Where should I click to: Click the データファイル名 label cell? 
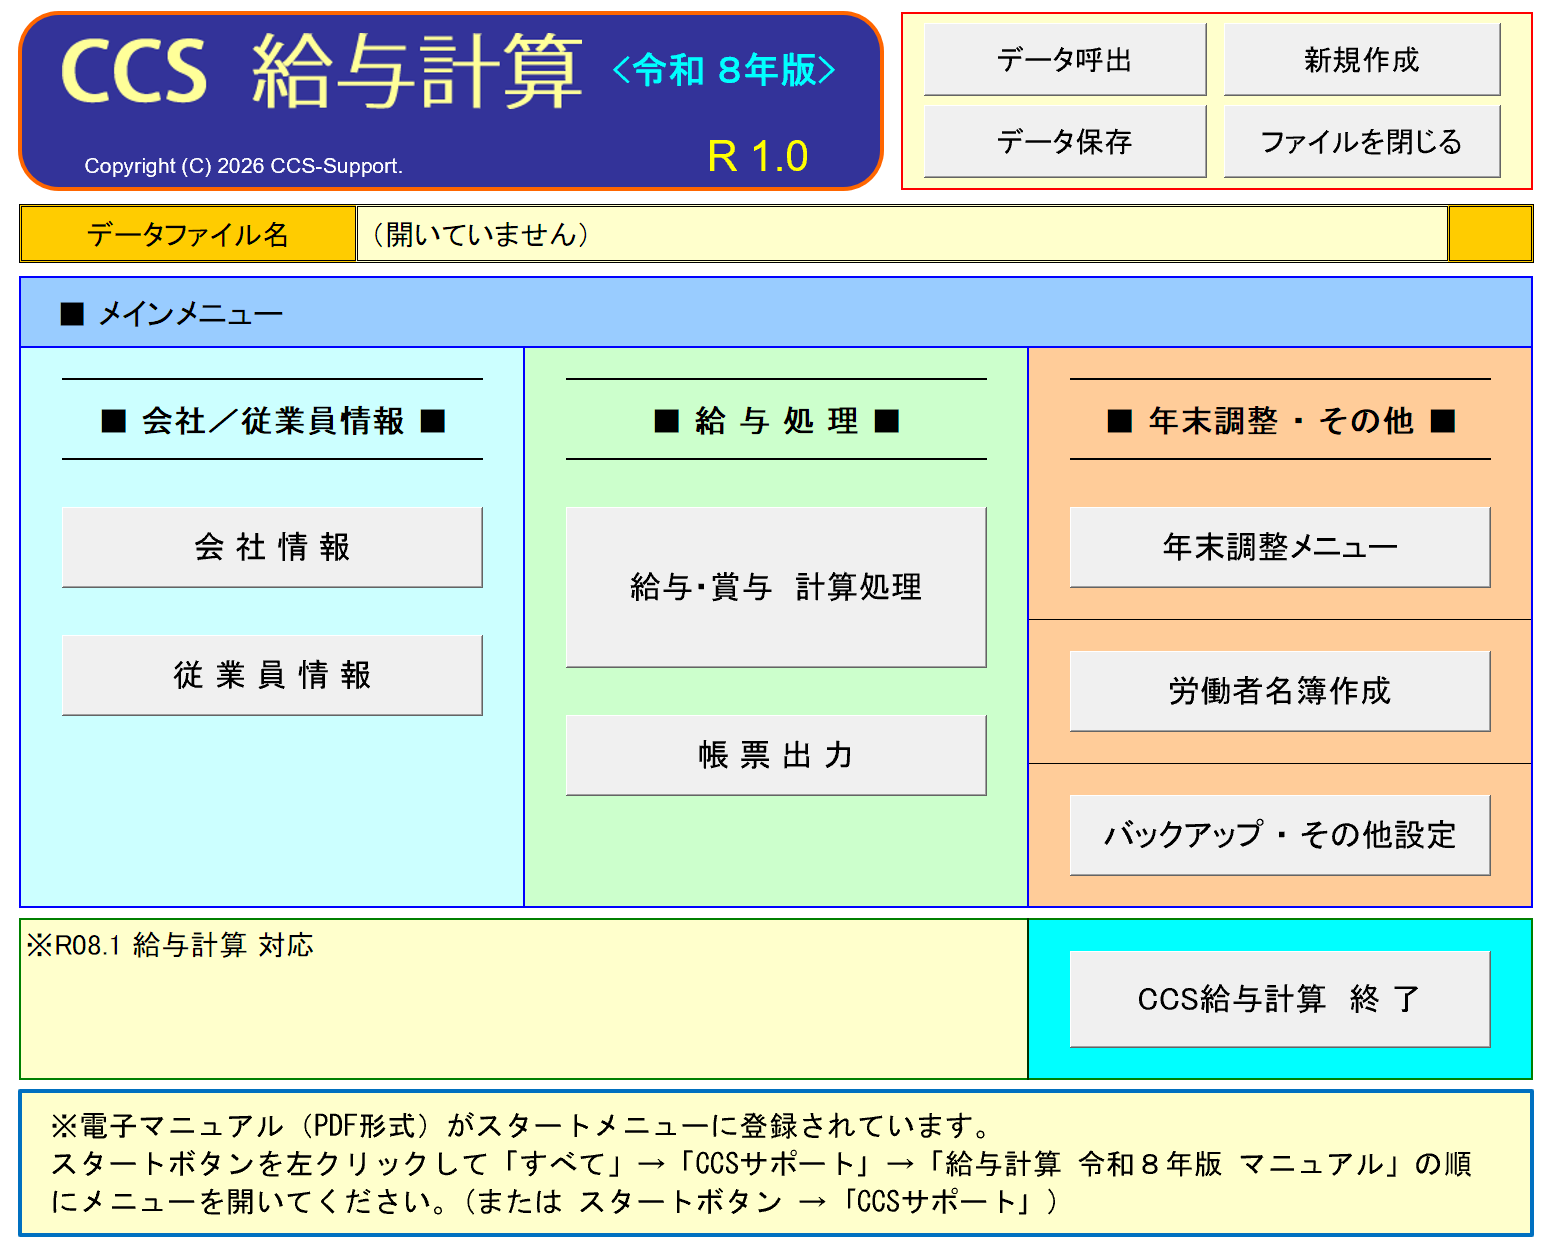(x=188, y=234)
